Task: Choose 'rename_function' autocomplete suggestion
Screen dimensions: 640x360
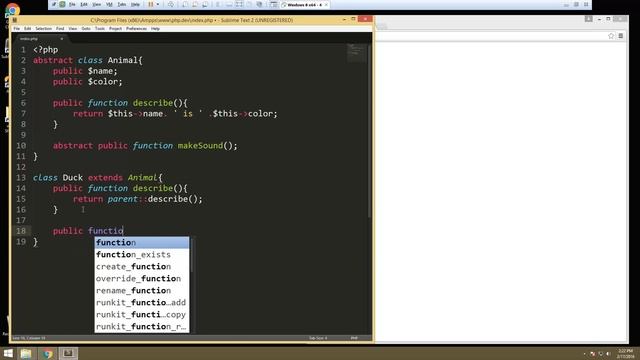Action: point(142,291)
